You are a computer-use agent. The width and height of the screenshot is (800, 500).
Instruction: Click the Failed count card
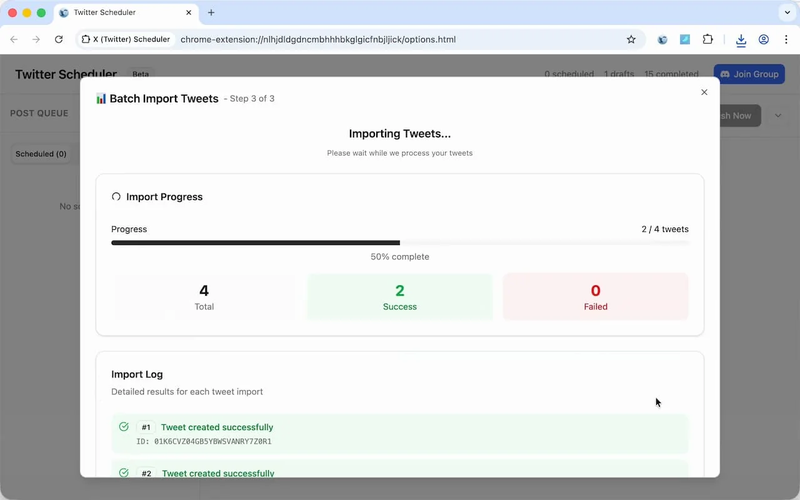[x=595, y=297]
